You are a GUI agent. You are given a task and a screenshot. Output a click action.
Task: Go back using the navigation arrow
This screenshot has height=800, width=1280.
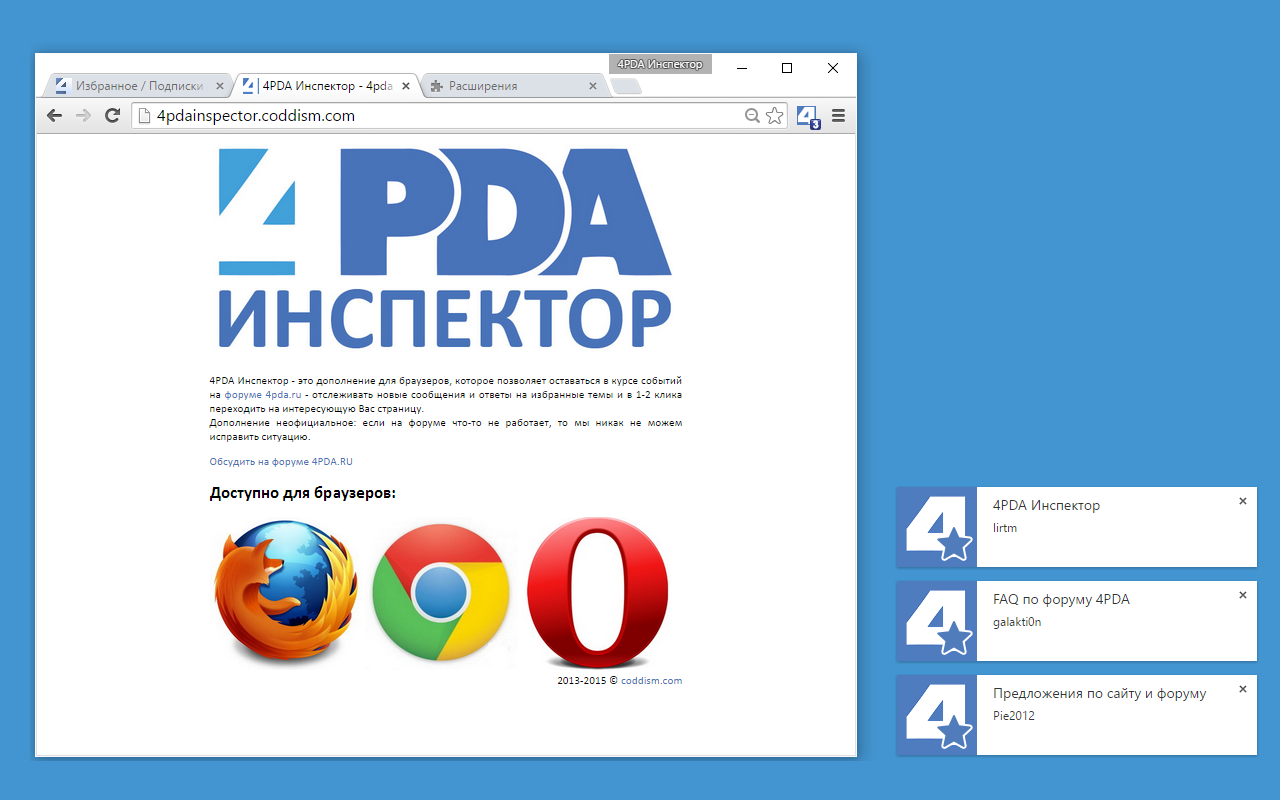[x=54, y=115]
